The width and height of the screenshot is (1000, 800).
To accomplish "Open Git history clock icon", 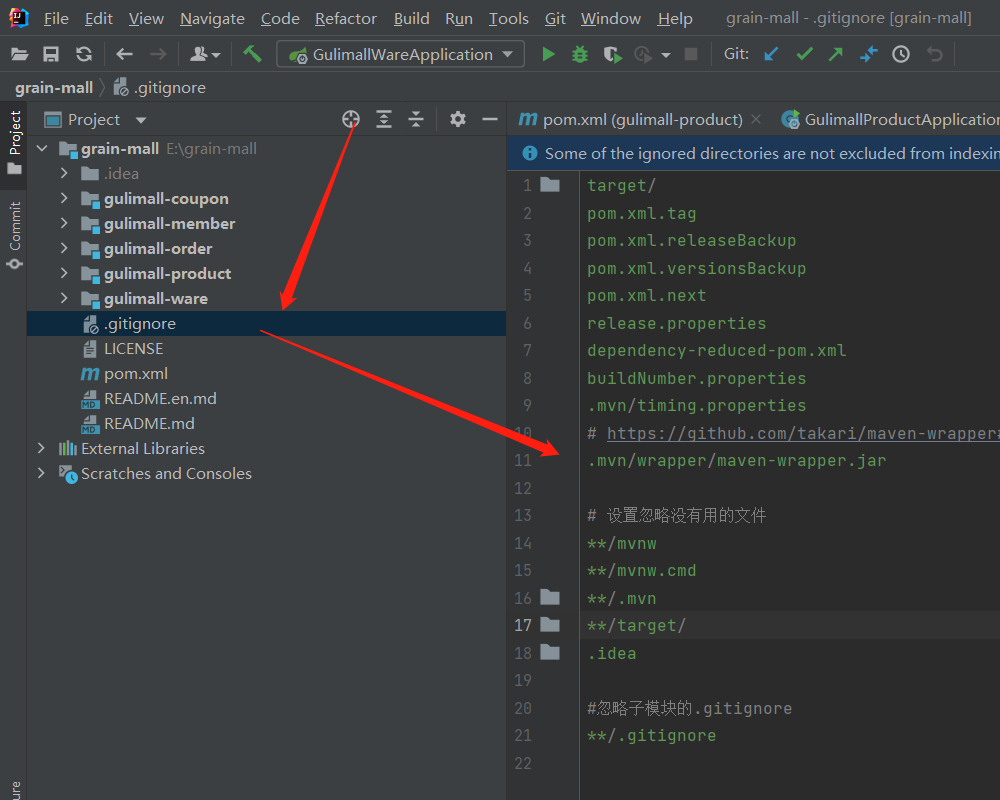I will (901, 54).
